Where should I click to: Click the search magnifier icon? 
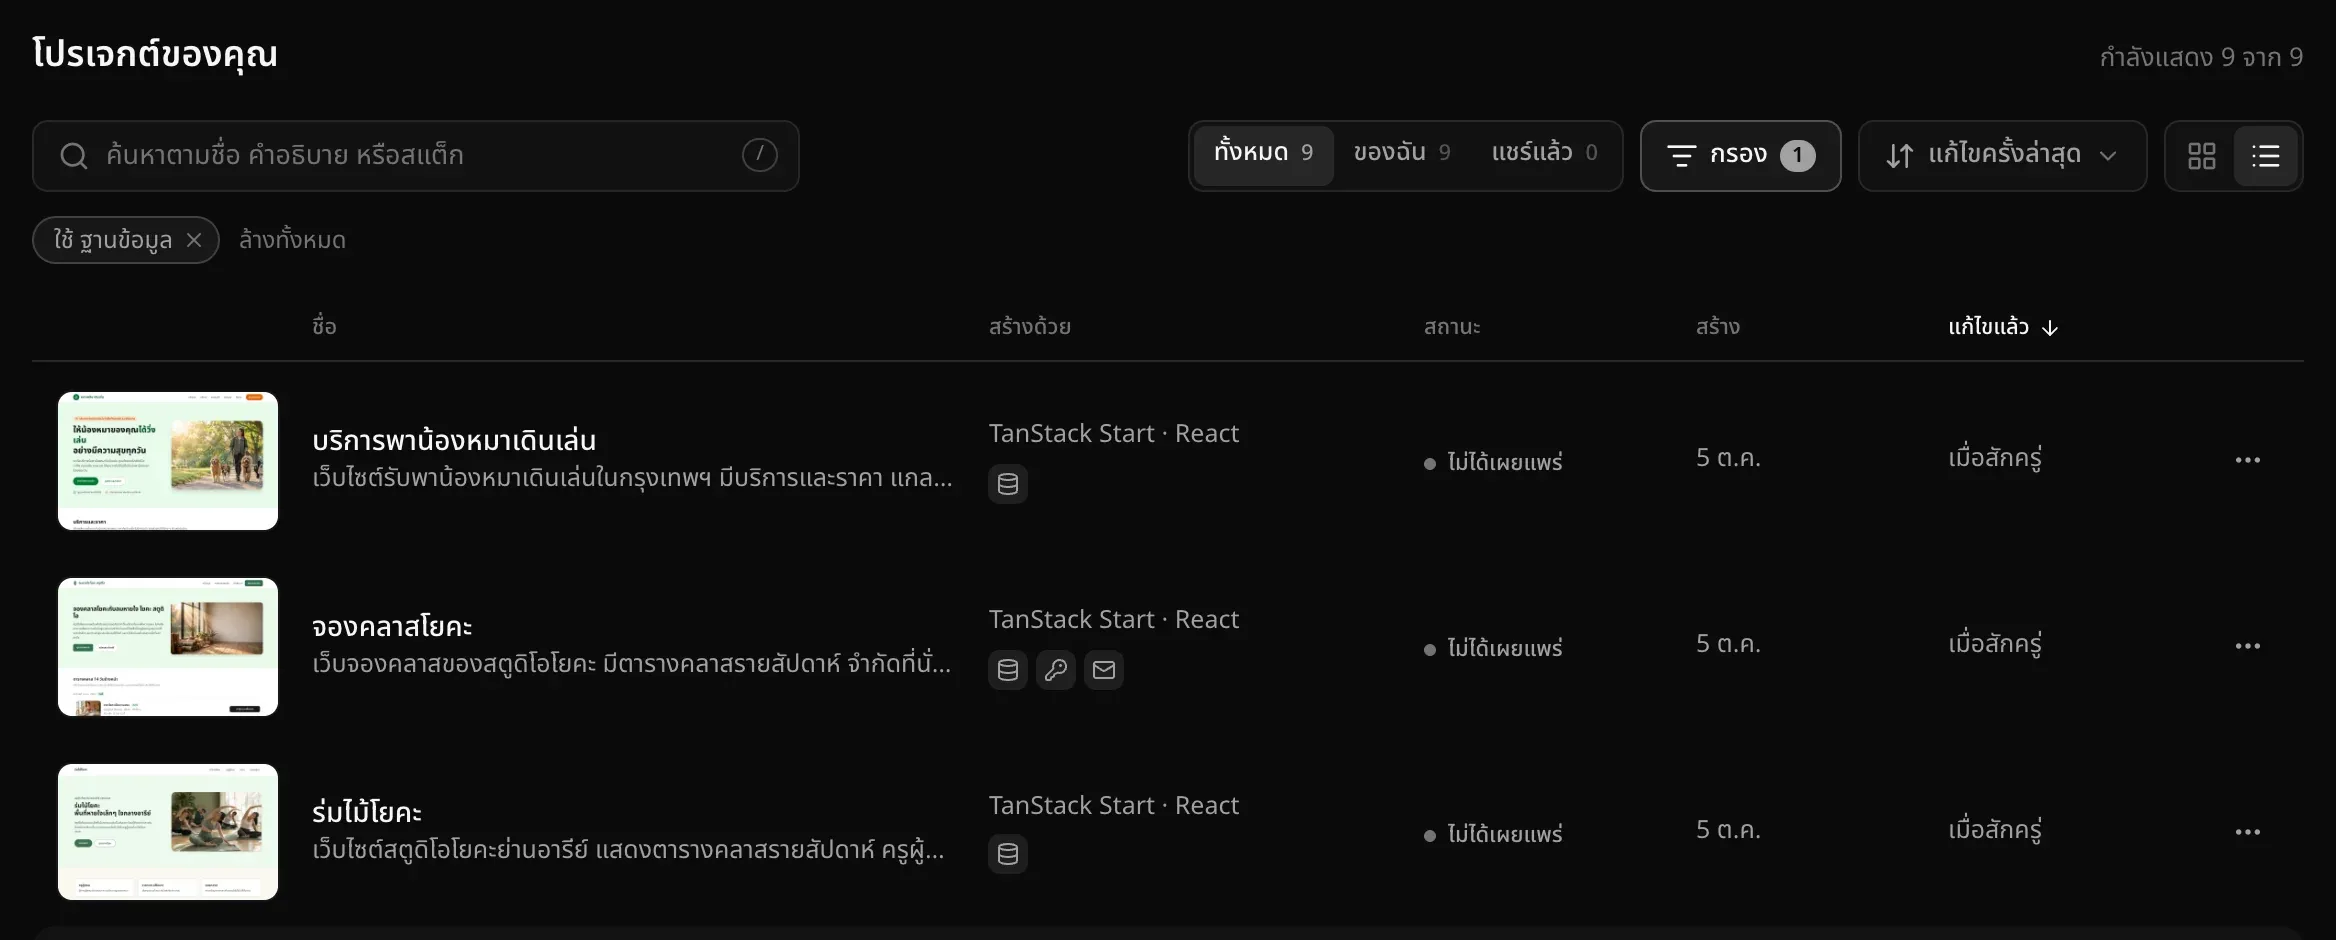(73, 156)
